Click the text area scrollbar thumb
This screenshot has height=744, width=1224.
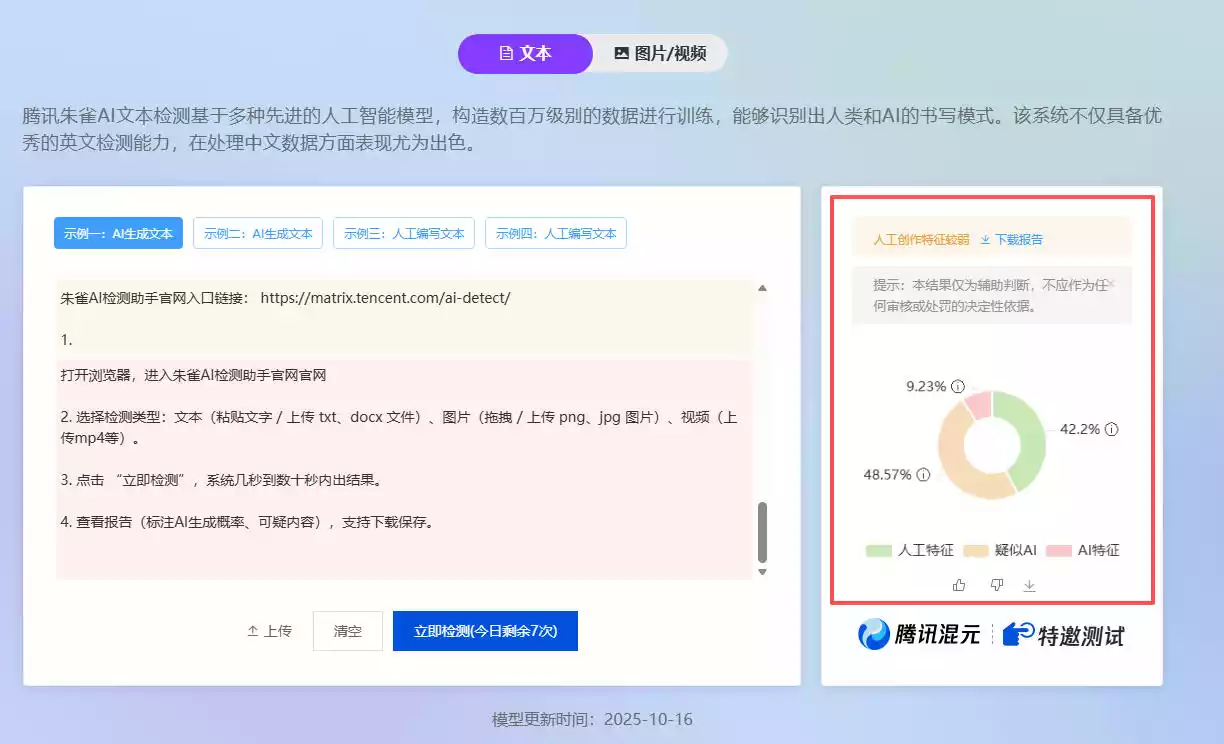[x=763, y=532]
